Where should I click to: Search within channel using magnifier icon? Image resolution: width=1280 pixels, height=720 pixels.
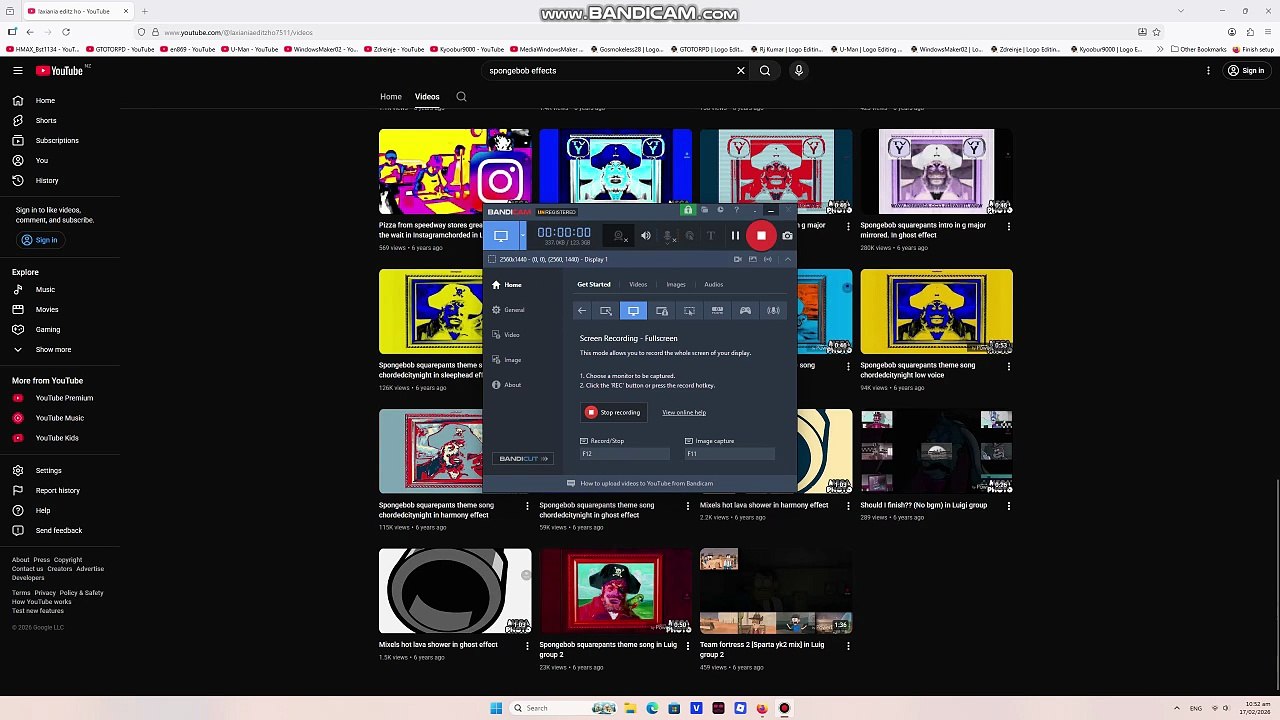(x=461, y=97)
